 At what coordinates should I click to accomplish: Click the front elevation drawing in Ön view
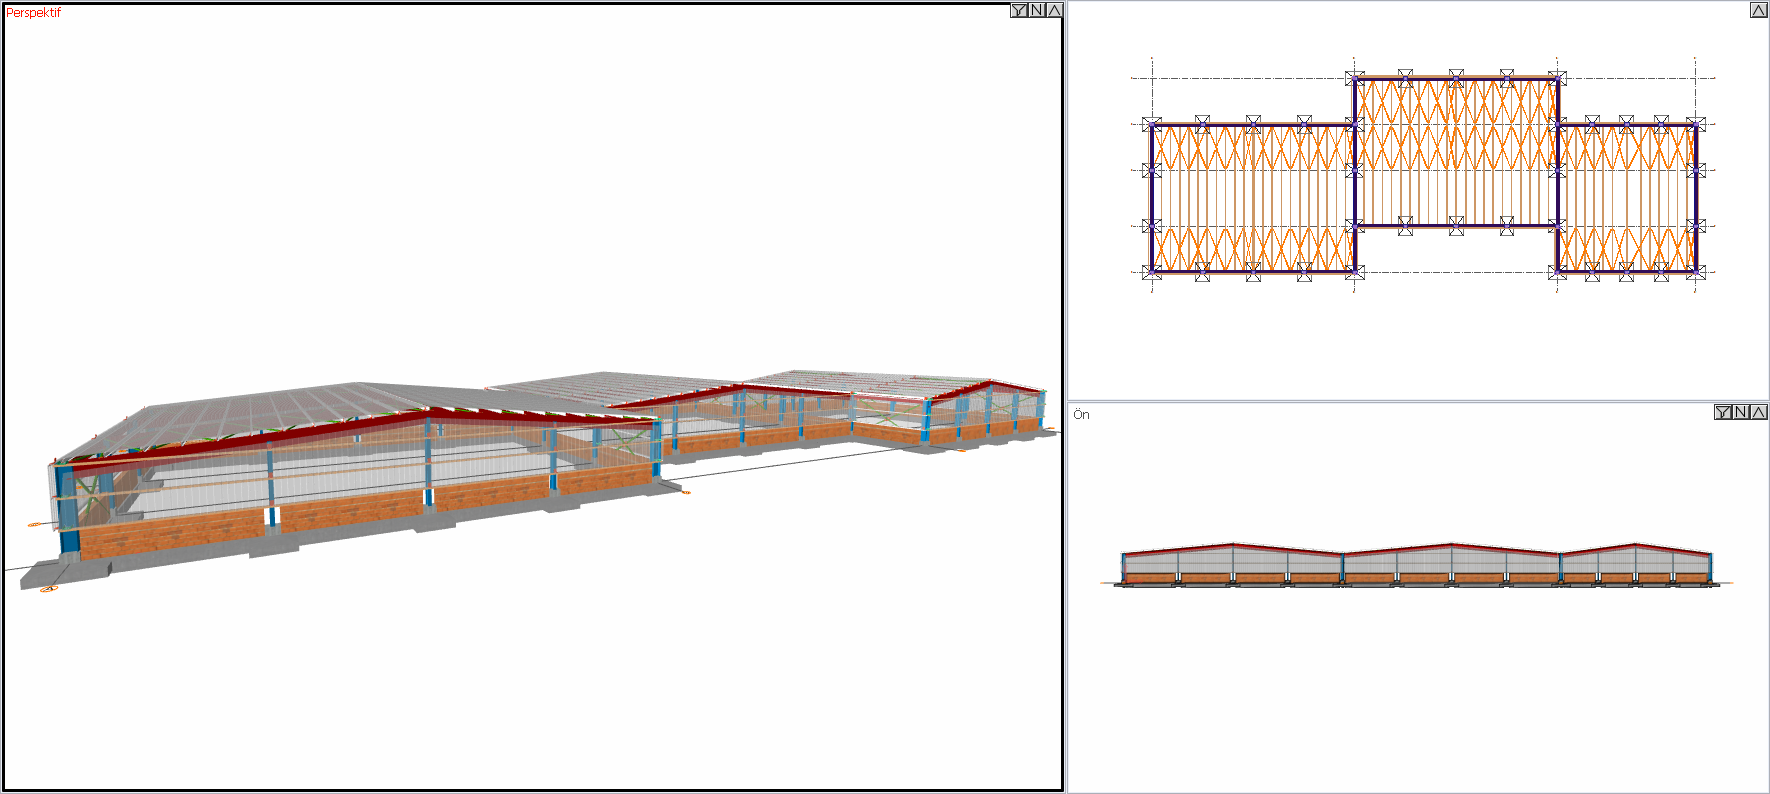[1417, 564]
